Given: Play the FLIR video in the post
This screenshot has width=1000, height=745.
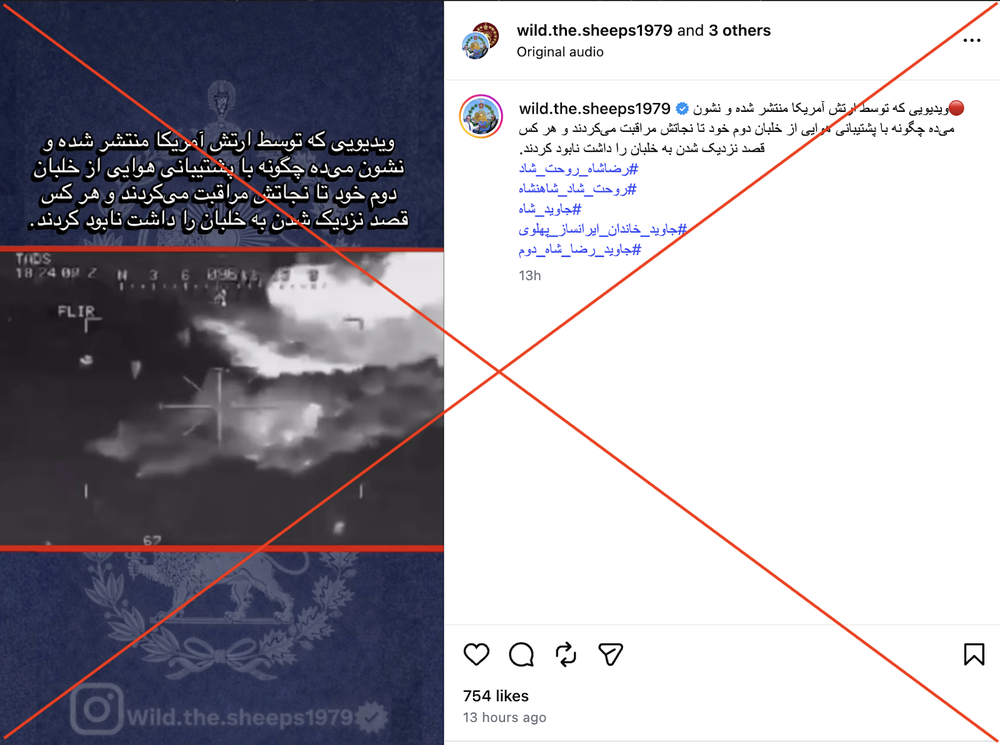Looking at the screenshot, I should 221,399.
